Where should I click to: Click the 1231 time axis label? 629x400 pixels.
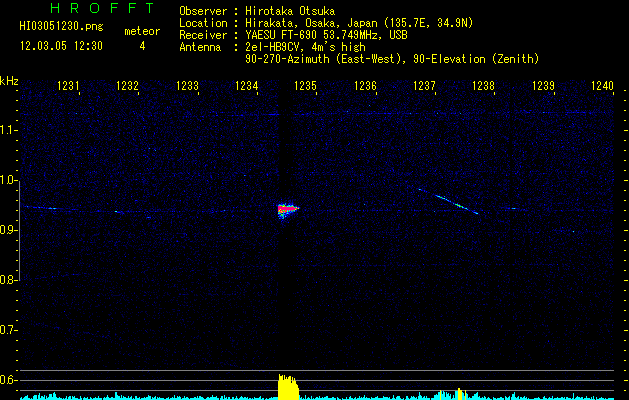68,86
